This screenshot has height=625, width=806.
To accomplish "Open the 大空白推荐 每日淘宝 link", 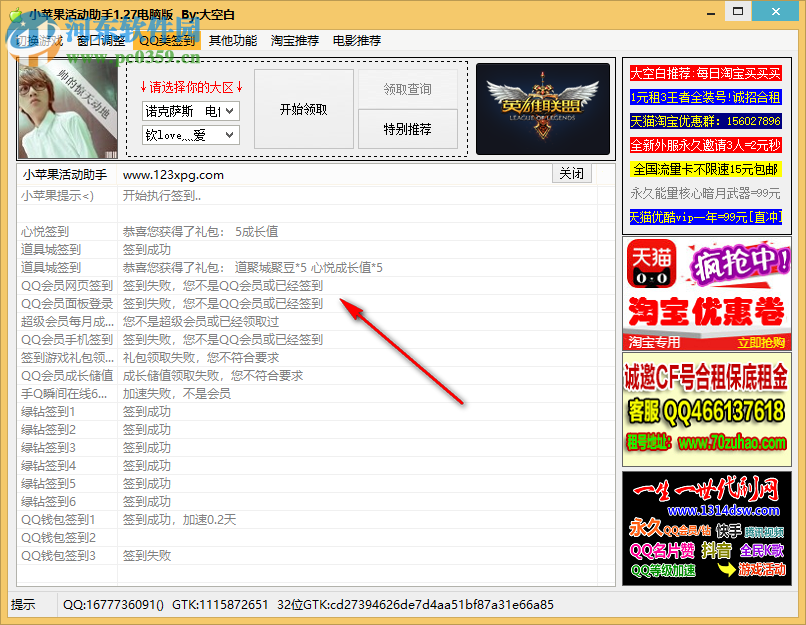I will 705,73.
